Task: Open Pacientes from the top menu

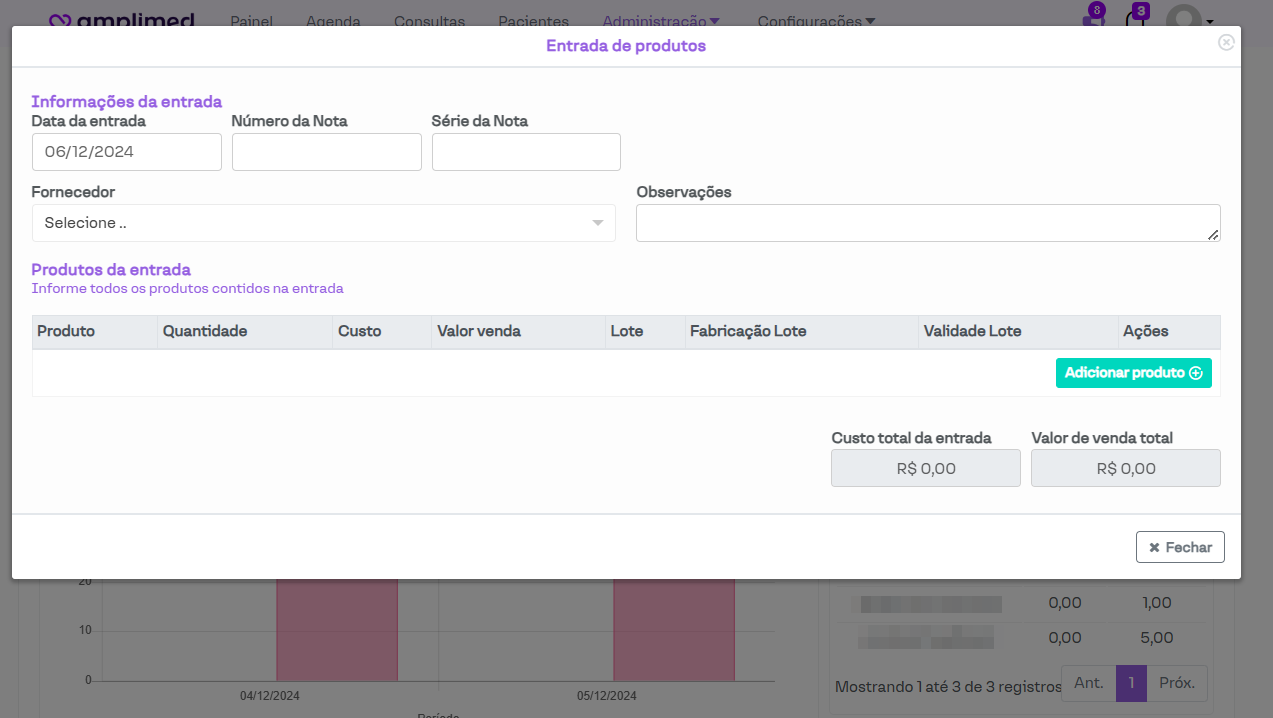Action: point(533,21)
